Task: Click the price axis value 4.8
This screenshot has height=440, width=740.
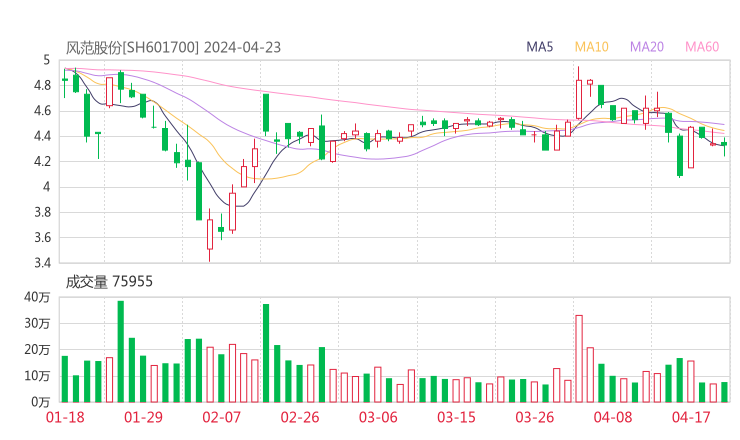Action: click(x=42, y=85)
